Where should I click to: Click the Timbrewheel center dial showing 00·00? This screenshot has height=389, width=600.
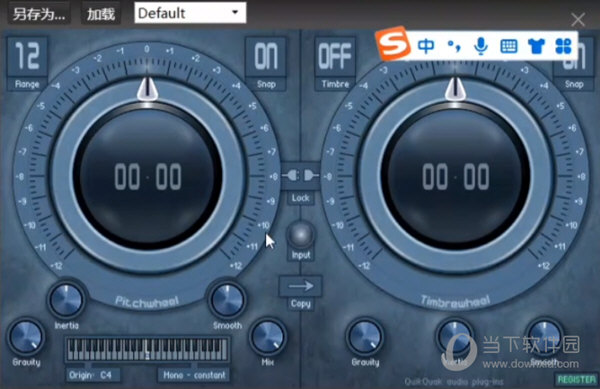pyautogui.click(x=455, y=177)
